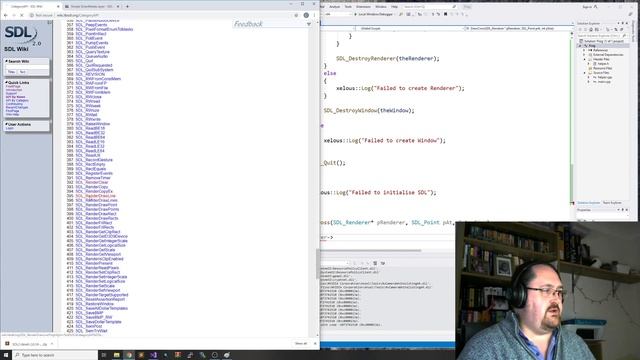
Task: Open the SDL_RenderDrawLine link
Action: tap(96, 196)
